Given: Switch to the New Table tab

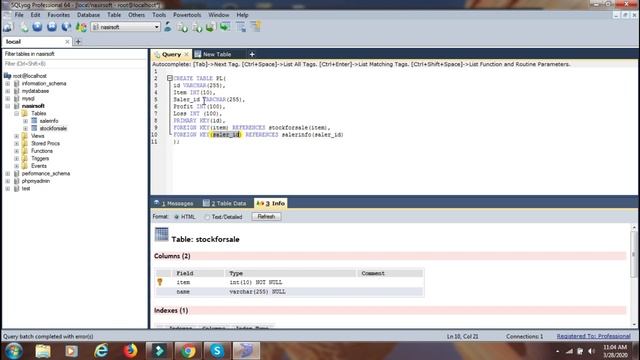Looking at the screenshot, I should pos(217,54).
